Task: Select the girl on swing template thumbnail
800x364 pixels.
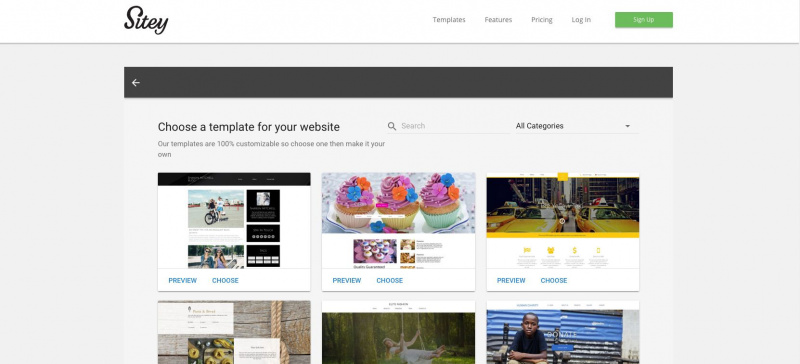Action: tap(398, 332)
